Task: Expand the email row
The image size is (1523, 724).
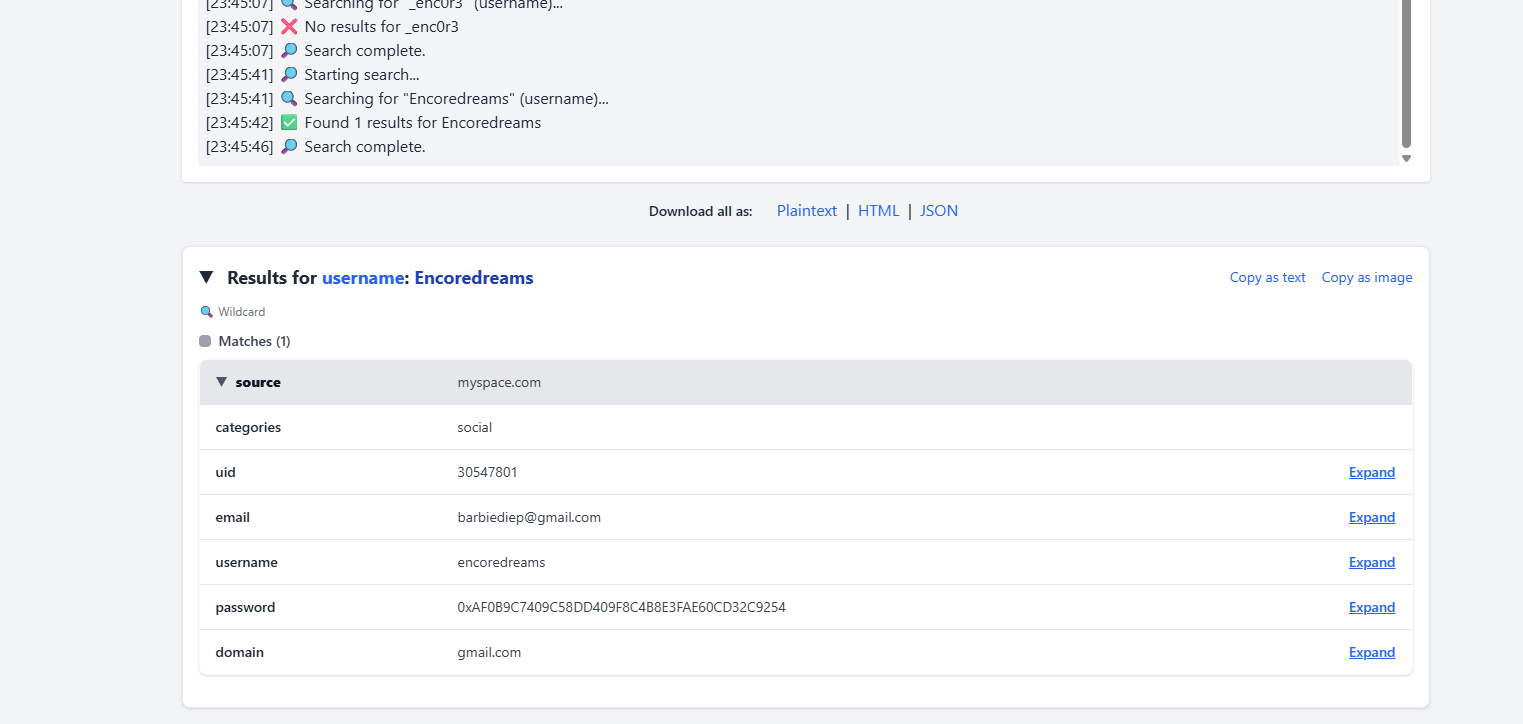Action: point(1371,517)
